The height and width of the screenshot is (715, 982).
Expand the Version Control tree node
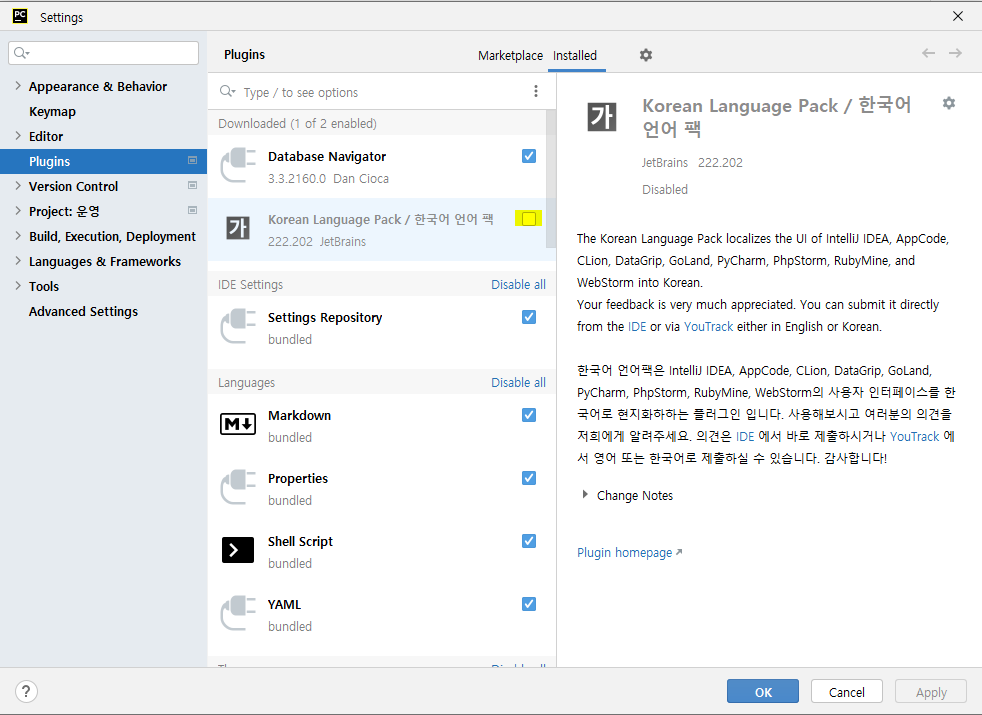[x=18, y=186]
